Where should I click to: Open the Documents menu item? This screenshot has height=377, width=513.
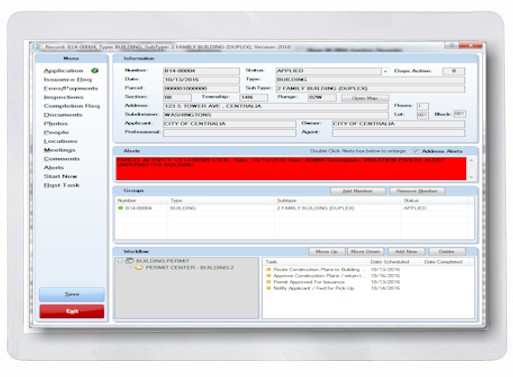click(63, 115)
